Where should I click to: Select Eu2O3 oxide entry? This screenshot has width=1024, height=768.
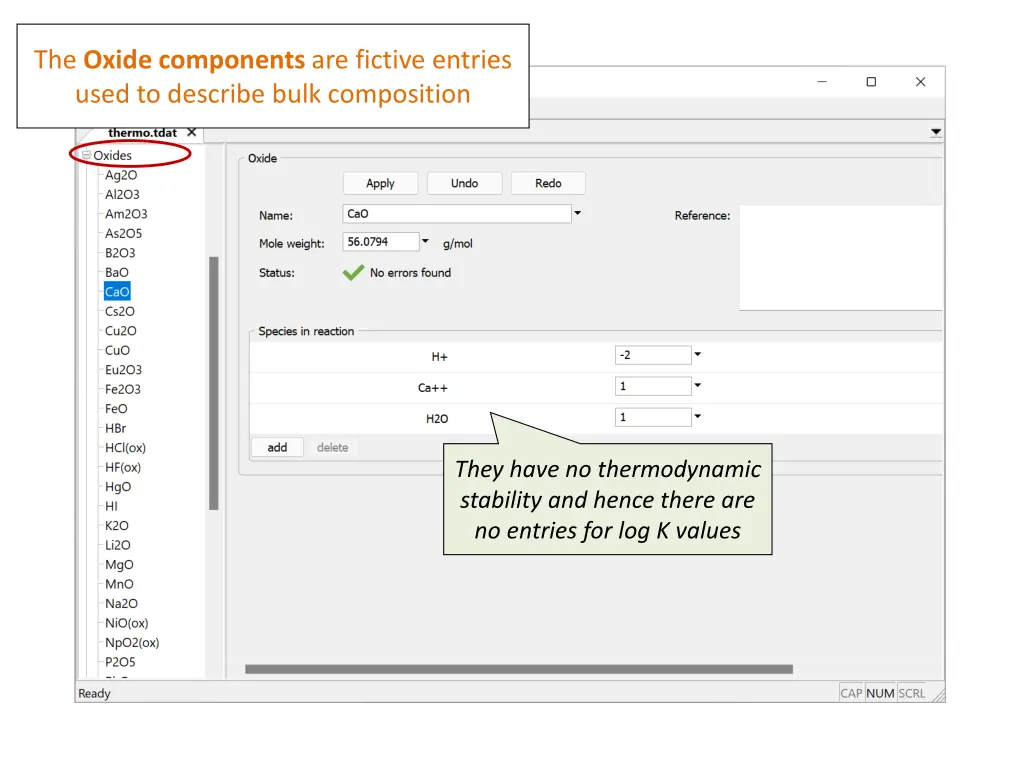click(x=123, y=370)
